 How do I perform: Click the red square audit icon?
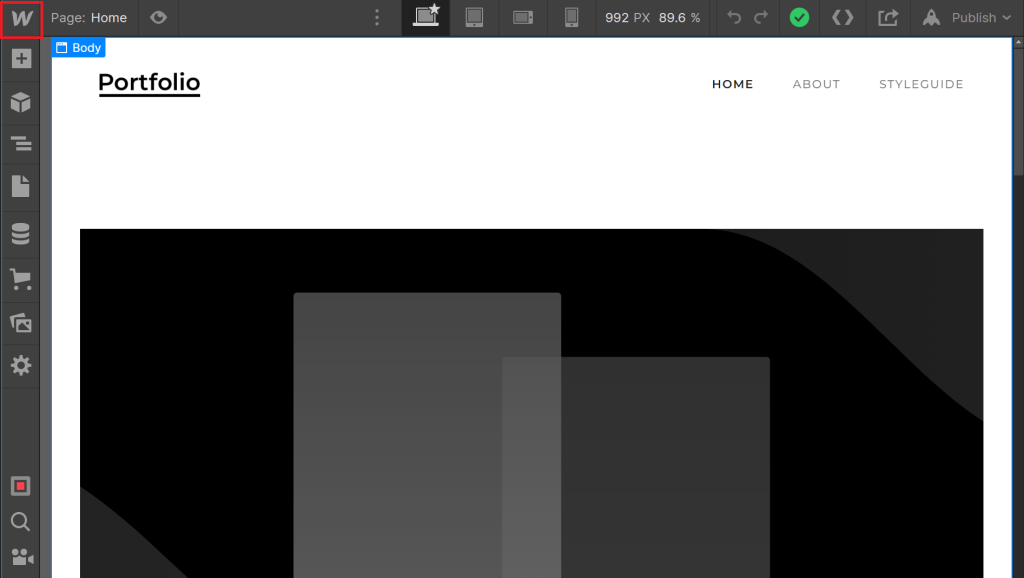click(x=21, y=486)
